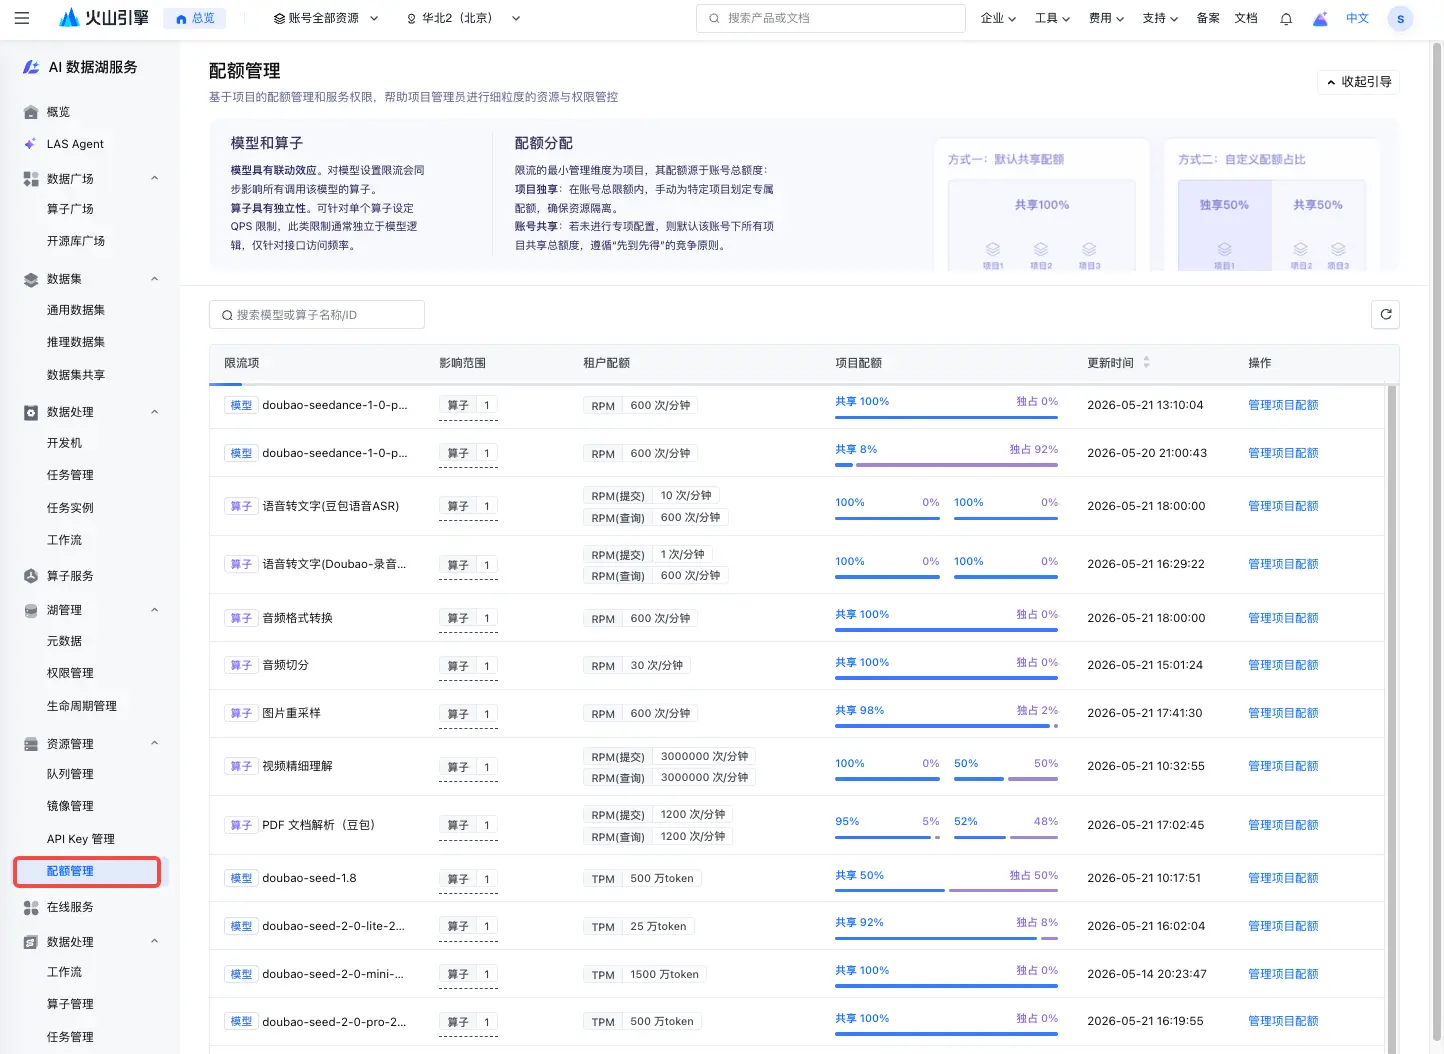Click the 算子 1 scope tag for 音频切分
The image size is (1444, 1054).
pos(468,666)
